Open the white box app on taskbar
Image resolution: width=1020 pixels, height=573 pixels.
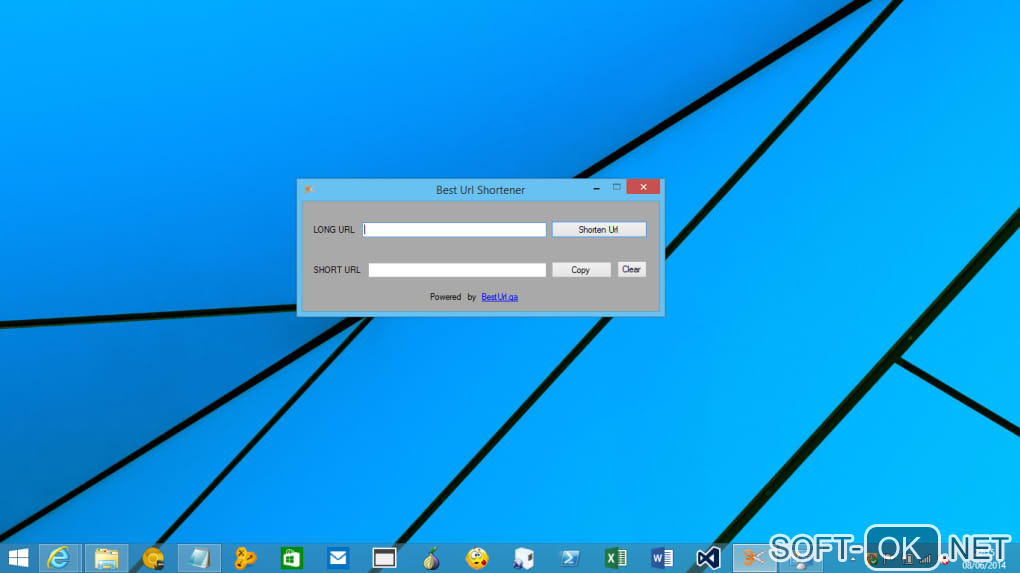click(x=523, y=558)
